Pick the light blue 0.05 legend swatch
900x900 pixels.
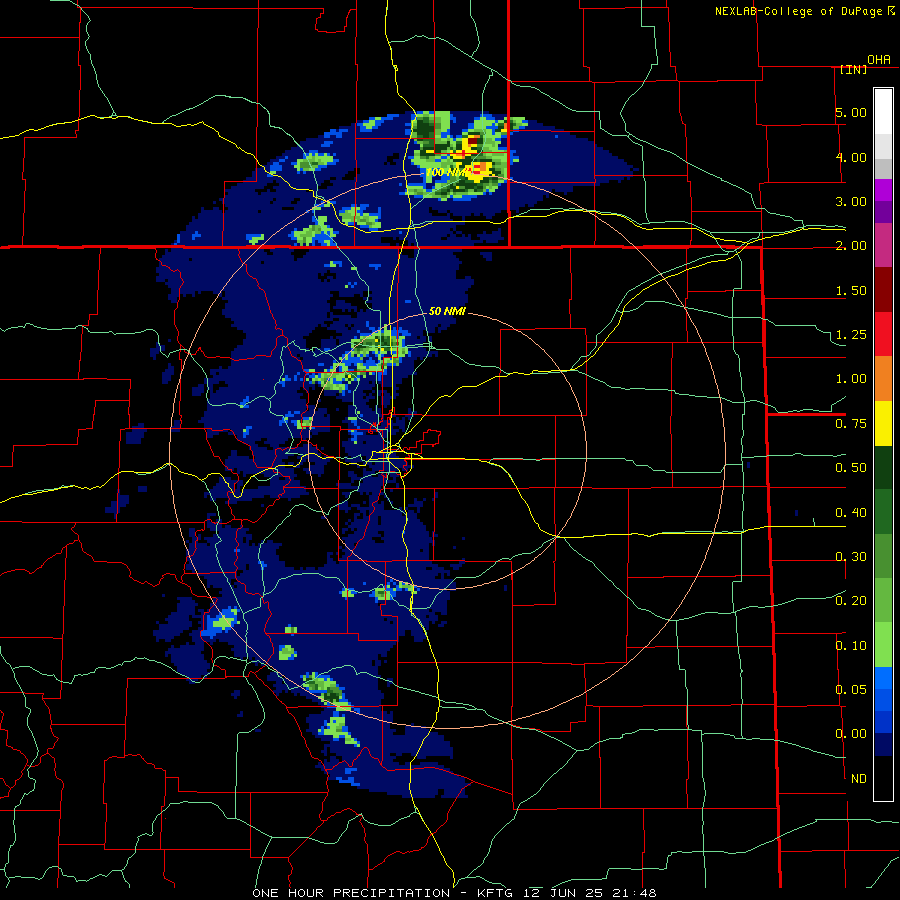click(883, 678)
